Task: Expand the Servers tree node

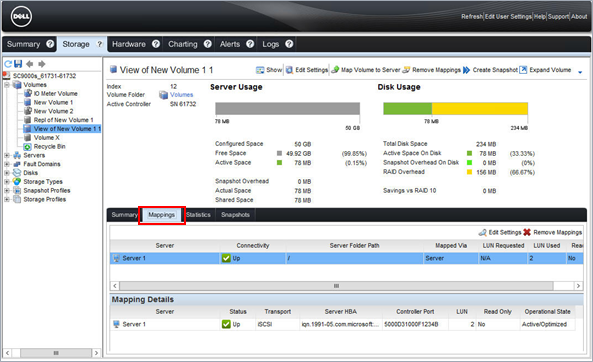Action: tap(7, 155)
